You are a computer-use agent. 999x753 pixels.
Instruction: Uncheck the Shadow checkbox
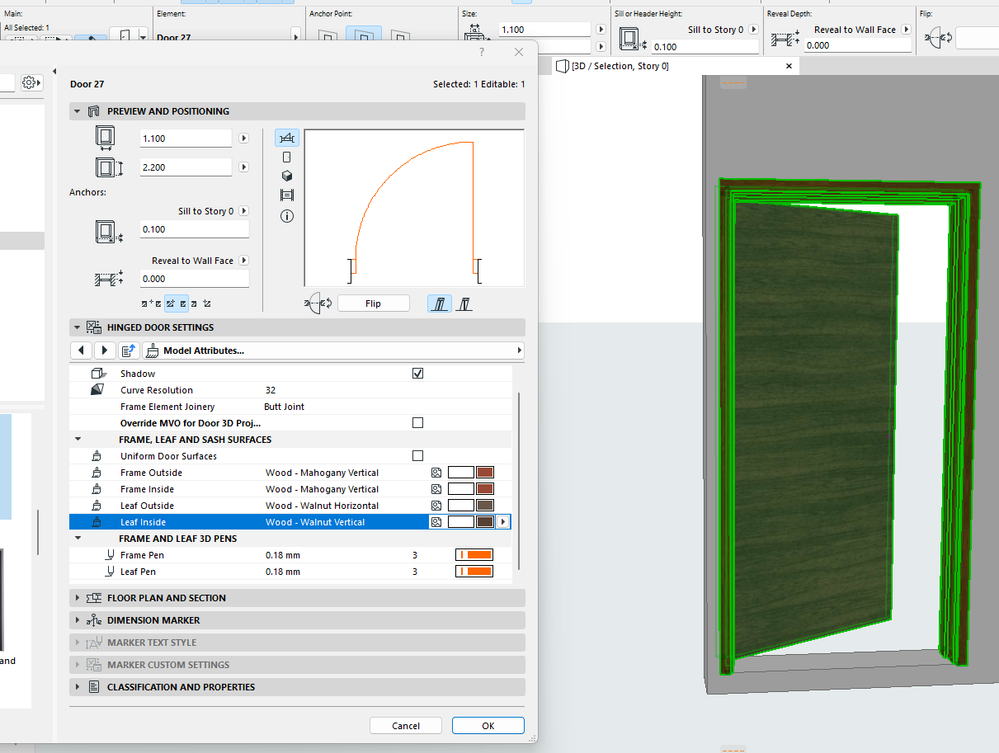(418, 374)
